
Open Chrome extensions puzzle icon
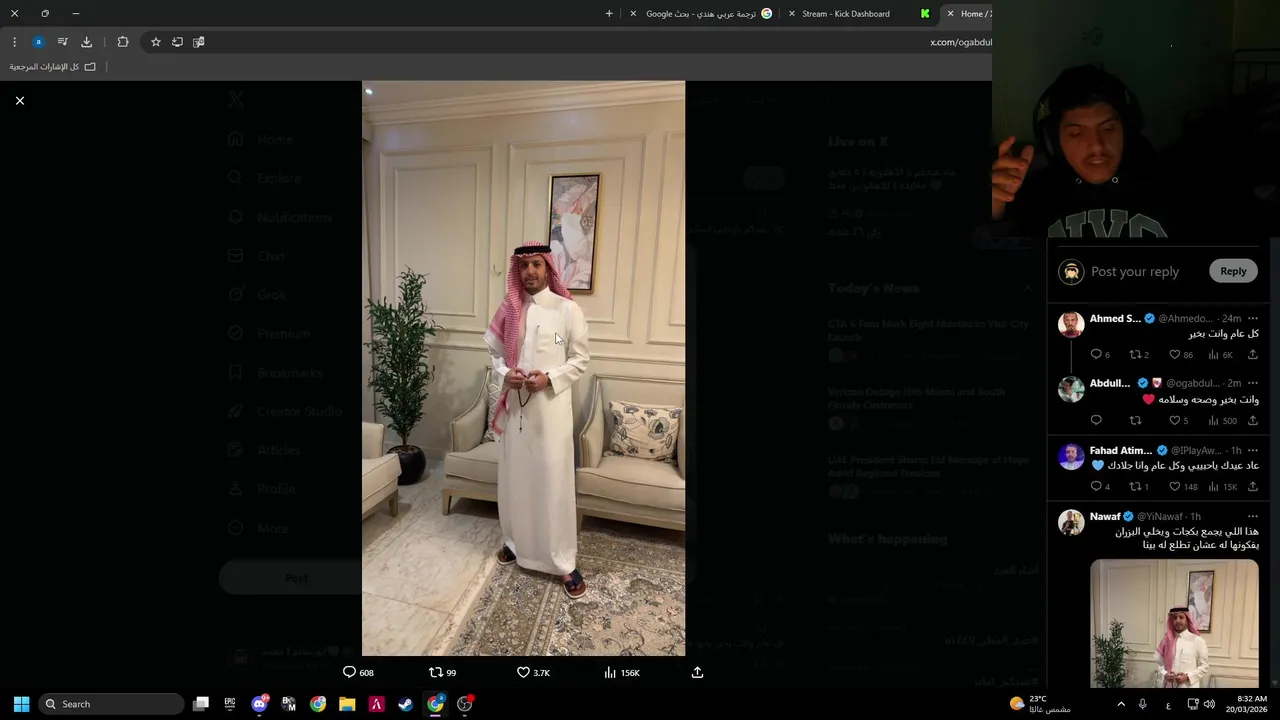pos(123,42)
